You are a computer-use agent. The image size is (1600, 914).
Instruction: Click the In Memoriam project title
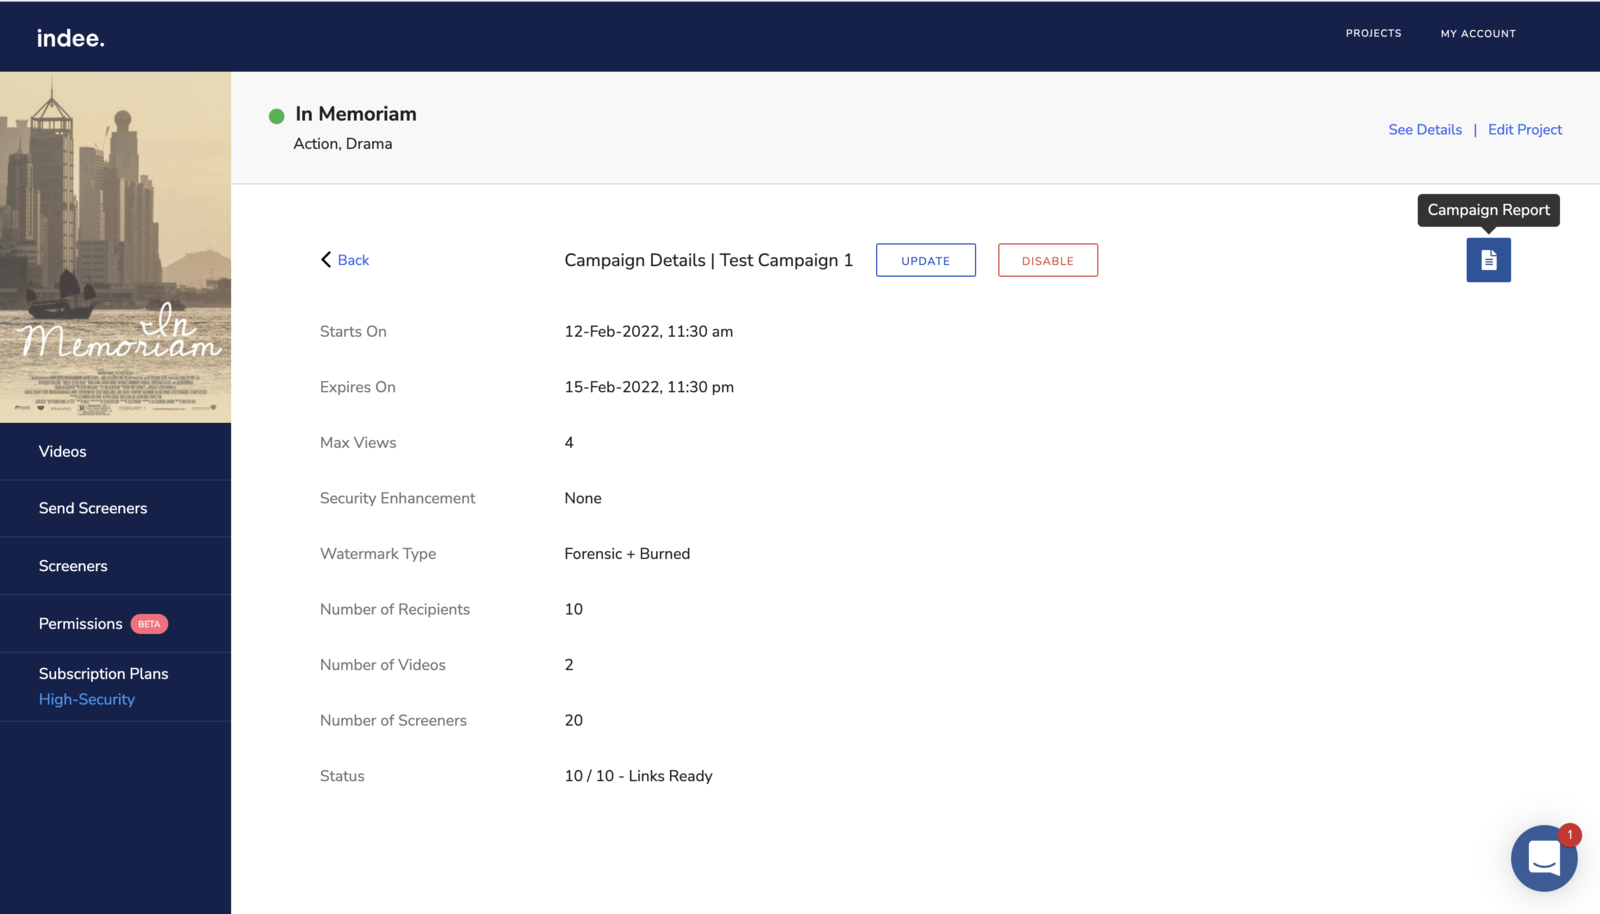(x=356, y=114)
